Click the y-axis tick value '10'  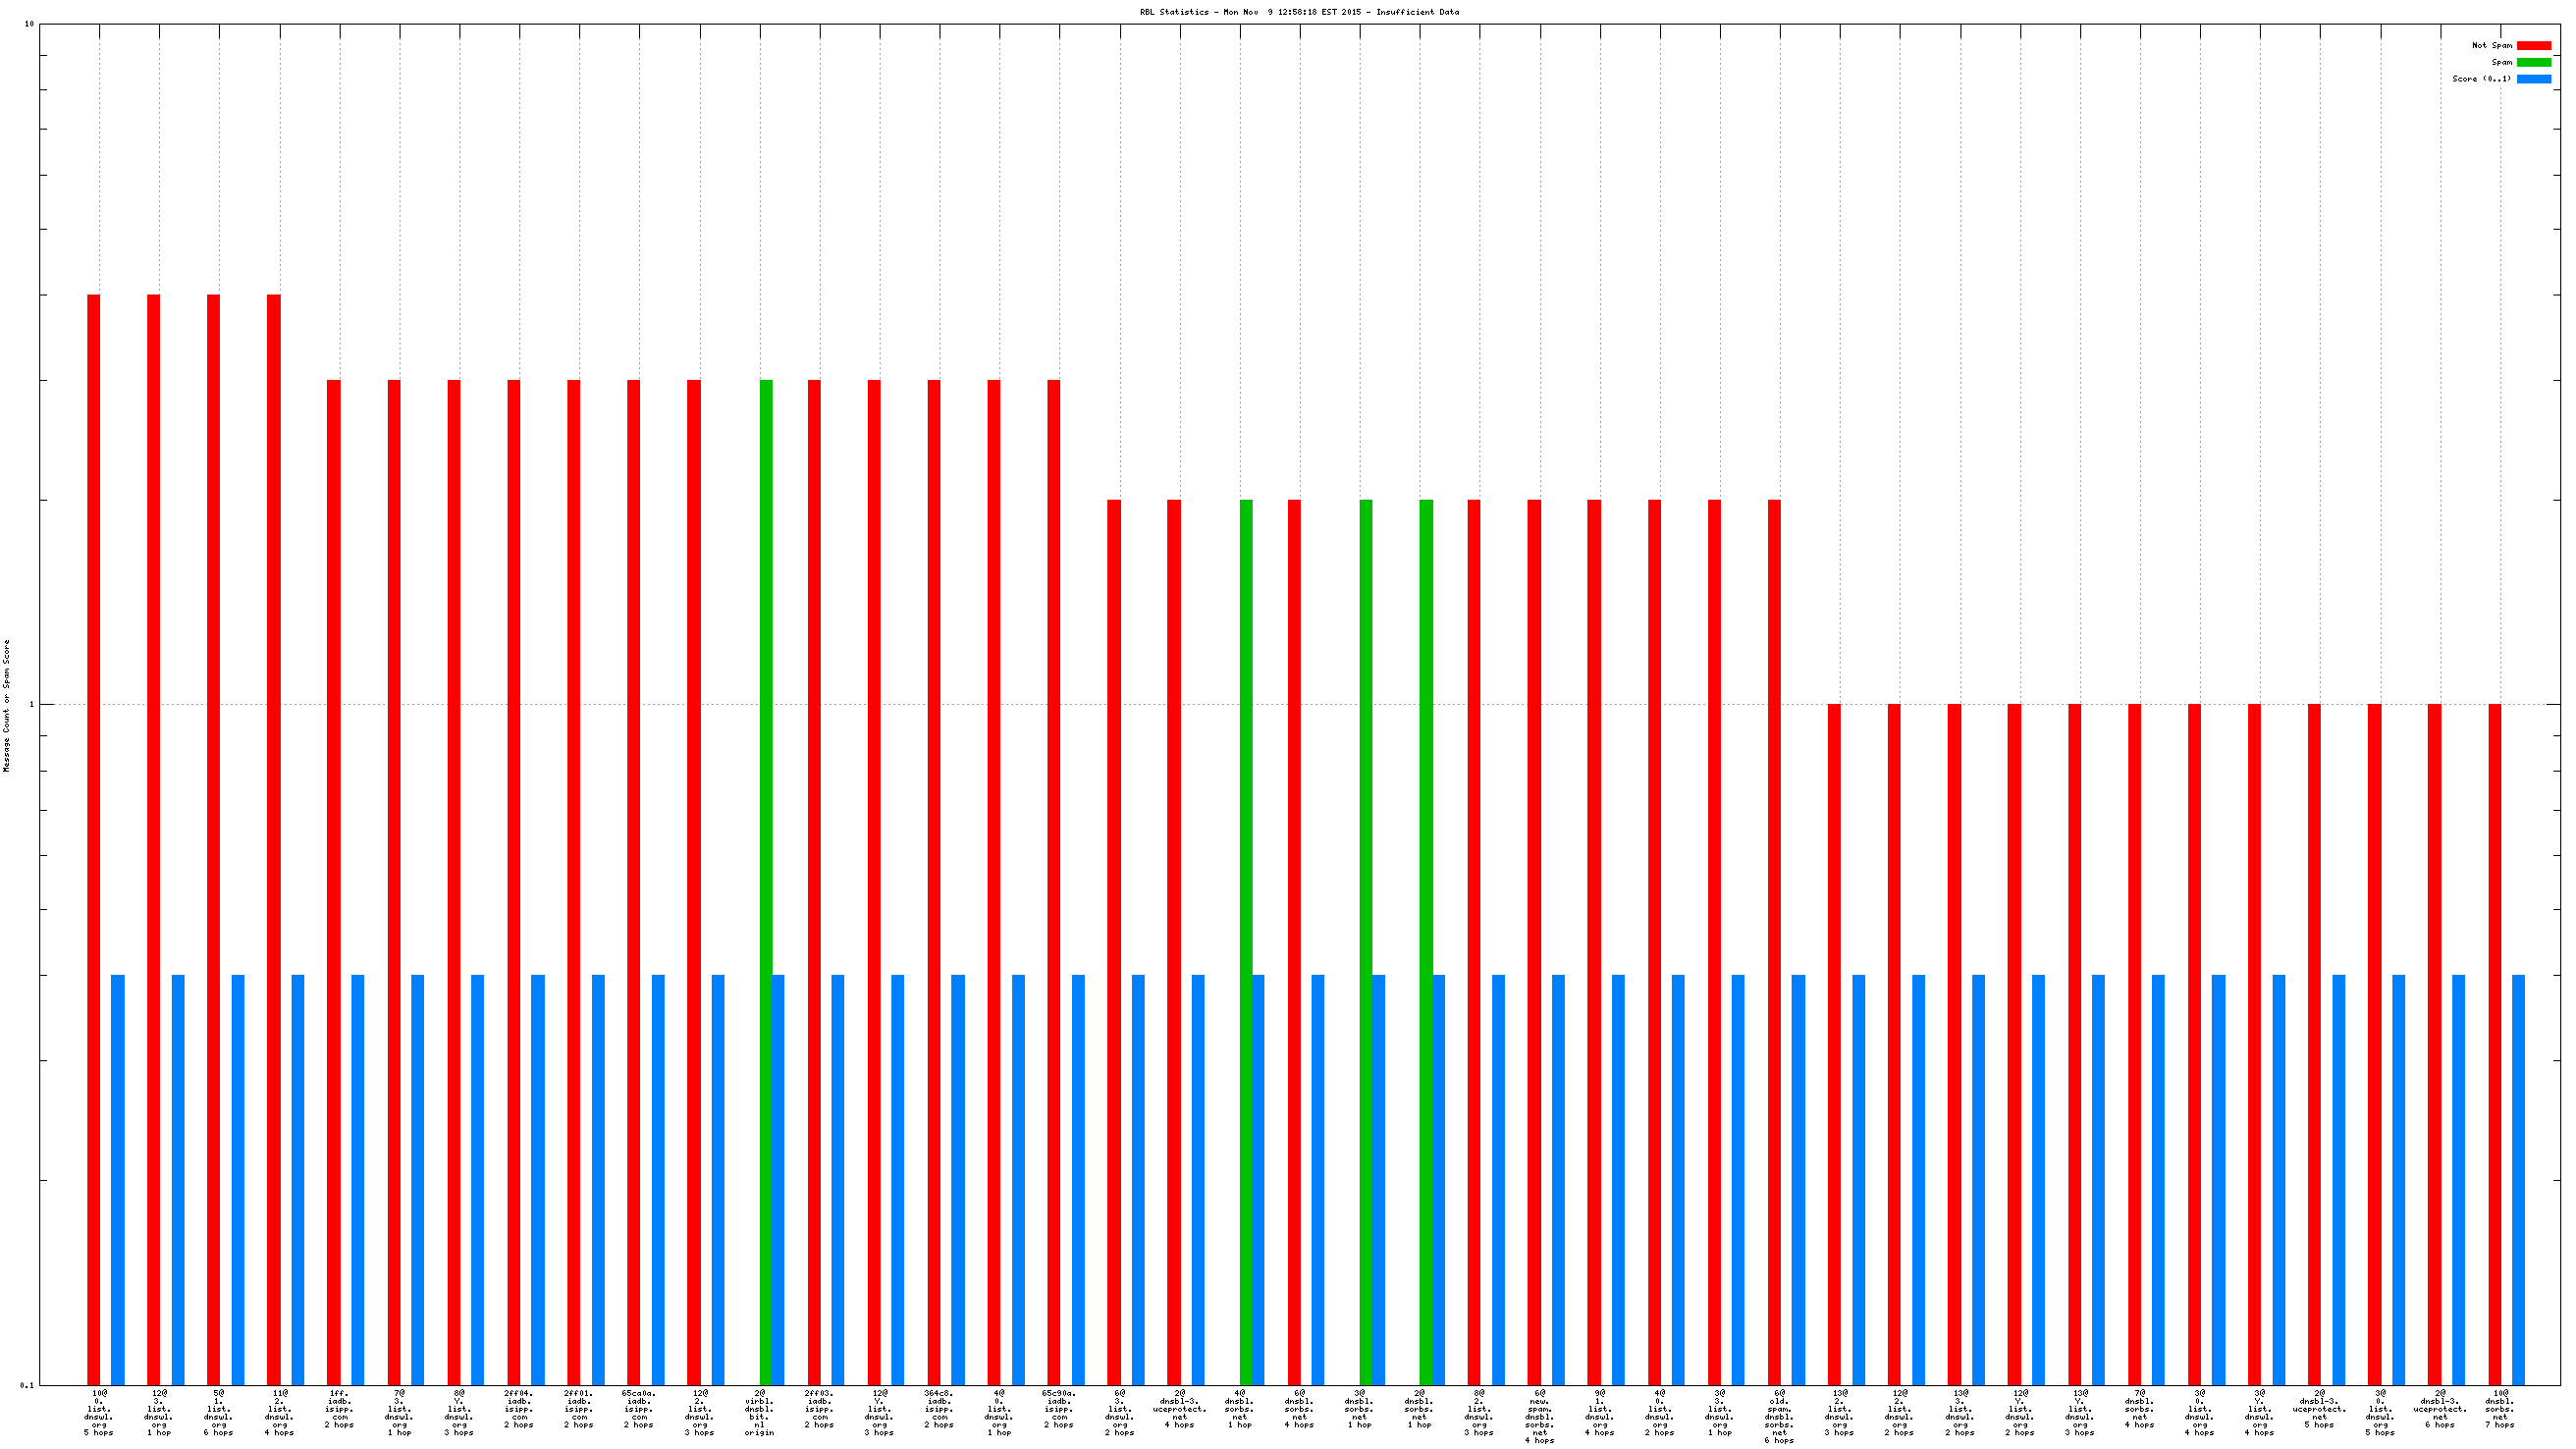29,24
